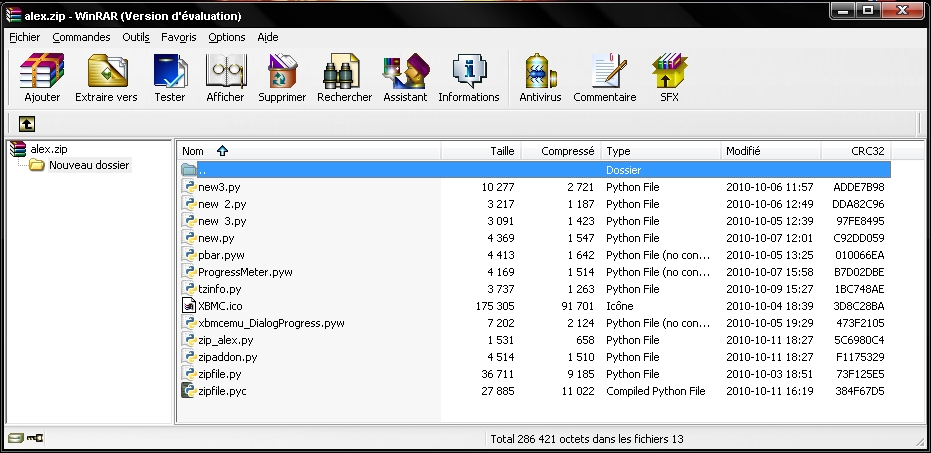Screen dimensions: 931x453
Task: Show archive Informations
Action: (x=468, y=77)
